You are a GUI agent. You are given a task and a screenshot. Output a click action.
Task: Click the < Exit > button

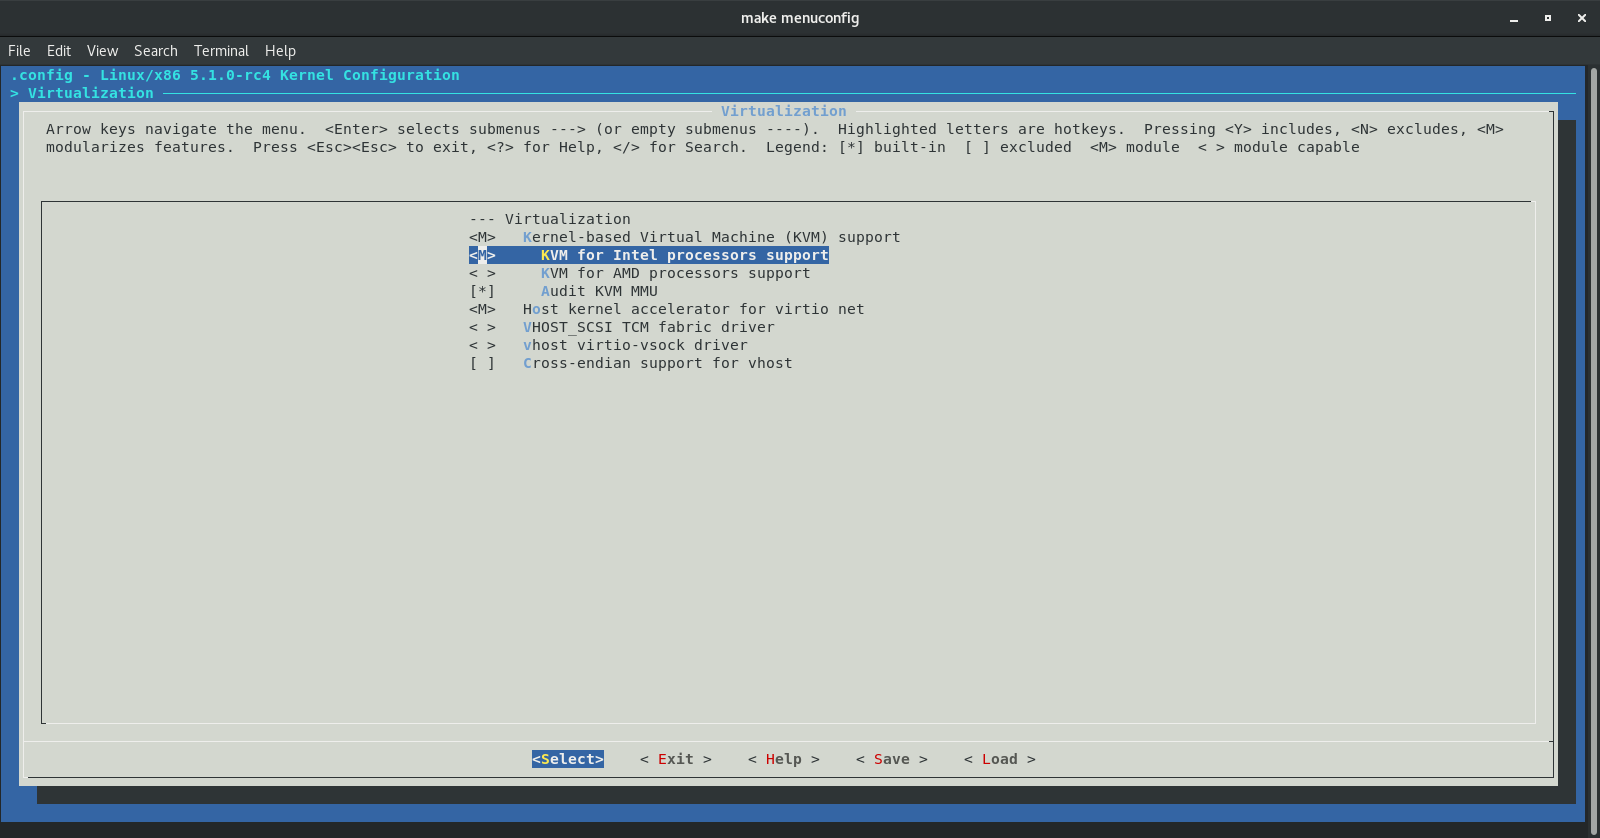[x=676, y=759]
